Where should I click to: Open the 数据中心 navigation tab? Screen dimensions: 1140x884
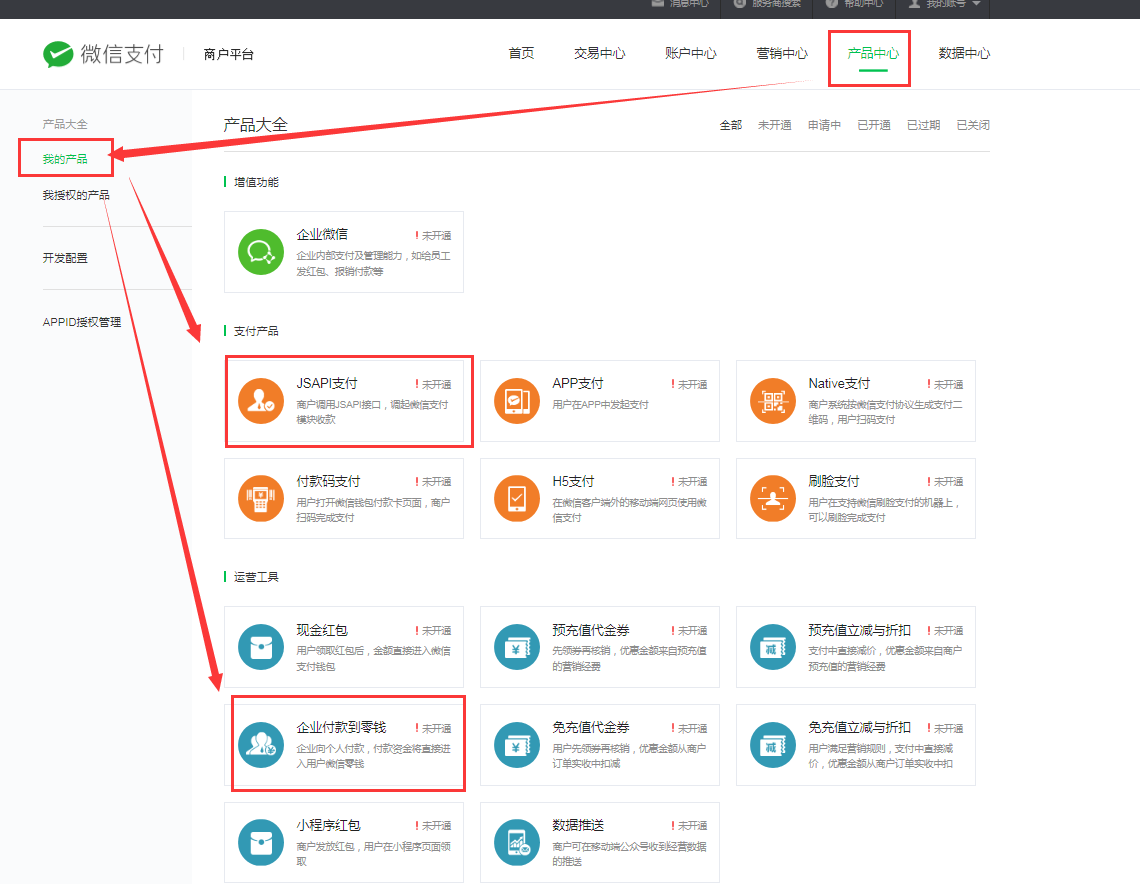pyautogui.click(x=964, y=53)
